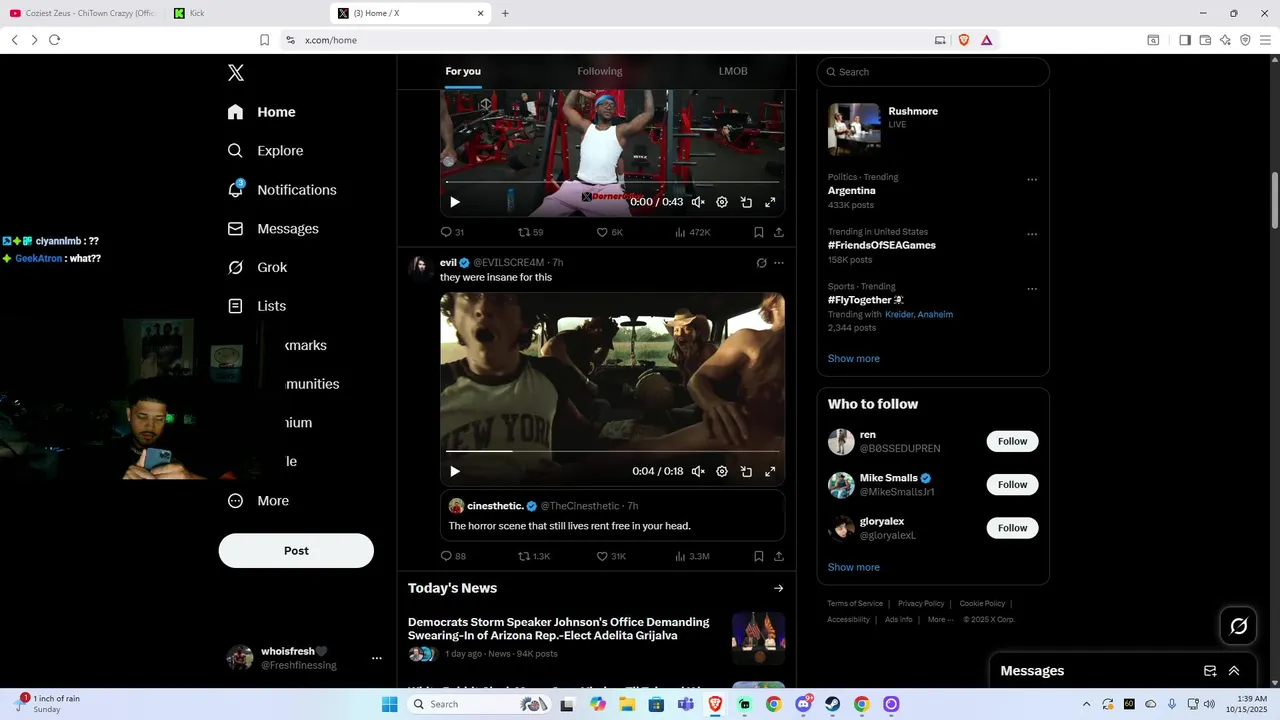The height and width of the screenshot is (720, 1280).
Task: Open the More sidebar menu
Action: coord(258,501)
